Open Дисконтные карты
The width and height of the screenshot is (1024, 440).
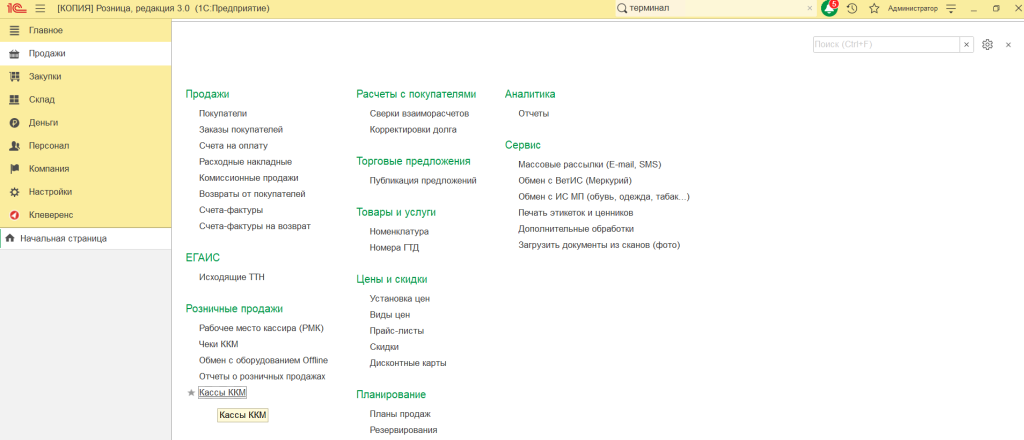coord(408,363)
